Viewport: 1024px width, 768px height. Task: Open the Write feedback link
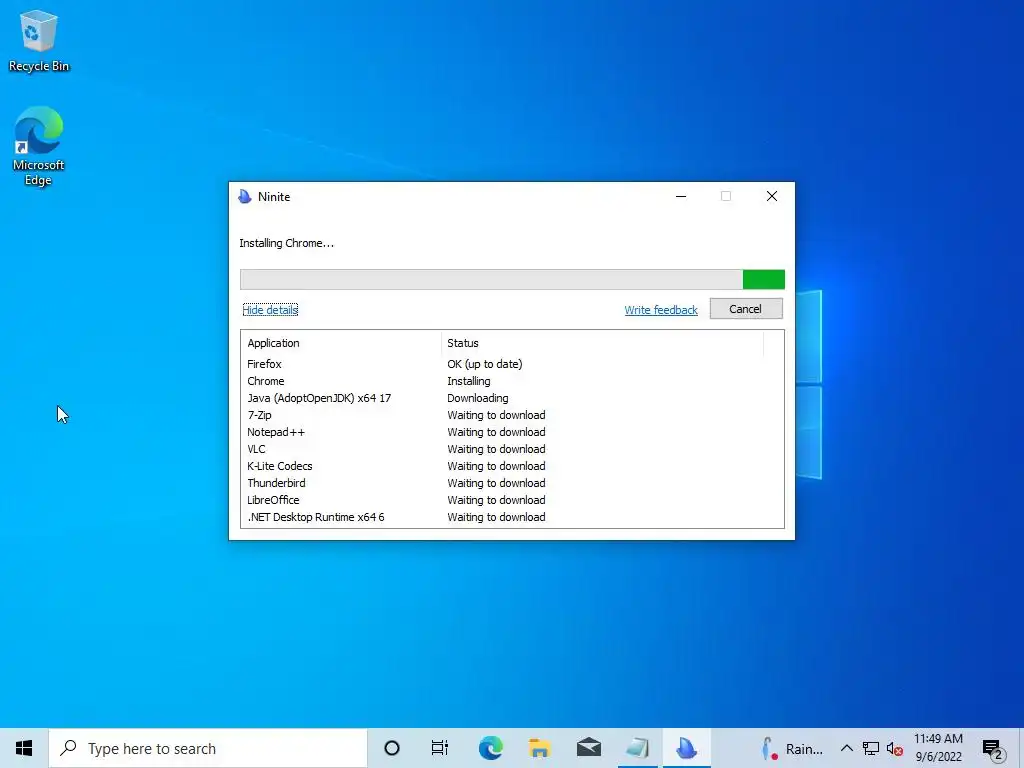(x=661, y=310)
